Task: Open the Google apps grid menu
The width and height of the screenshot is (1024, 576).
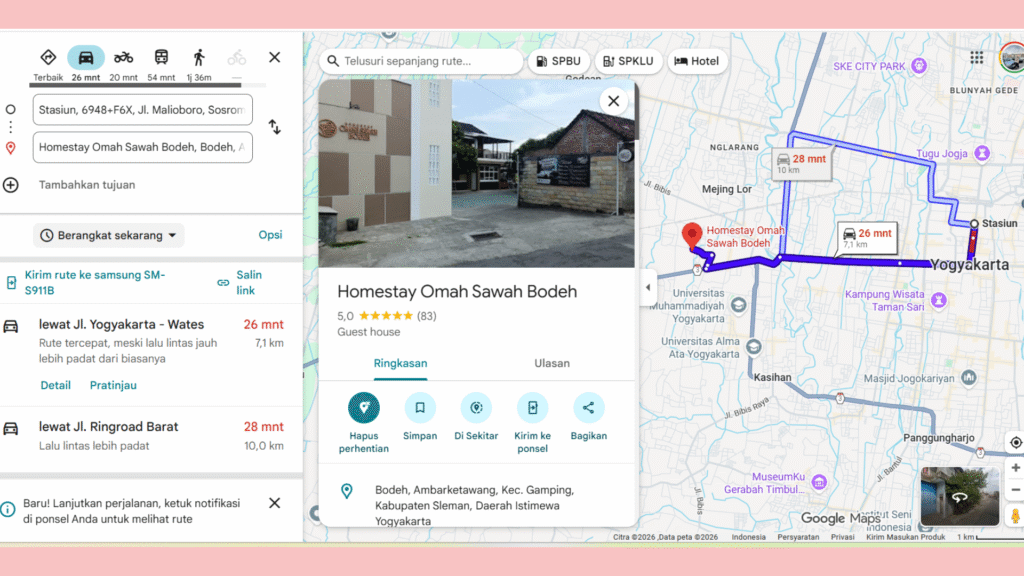Action: tap(976, 58)
